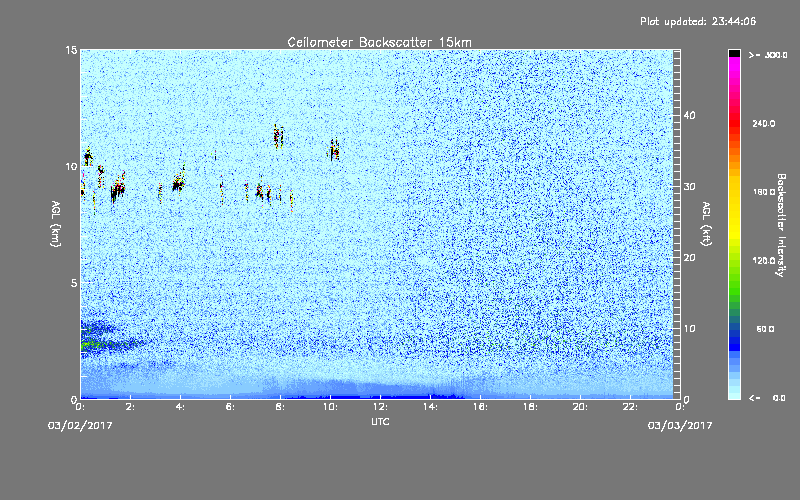Click the end date label 03/03/2017

pyautogui.click(x=680, y=426)
